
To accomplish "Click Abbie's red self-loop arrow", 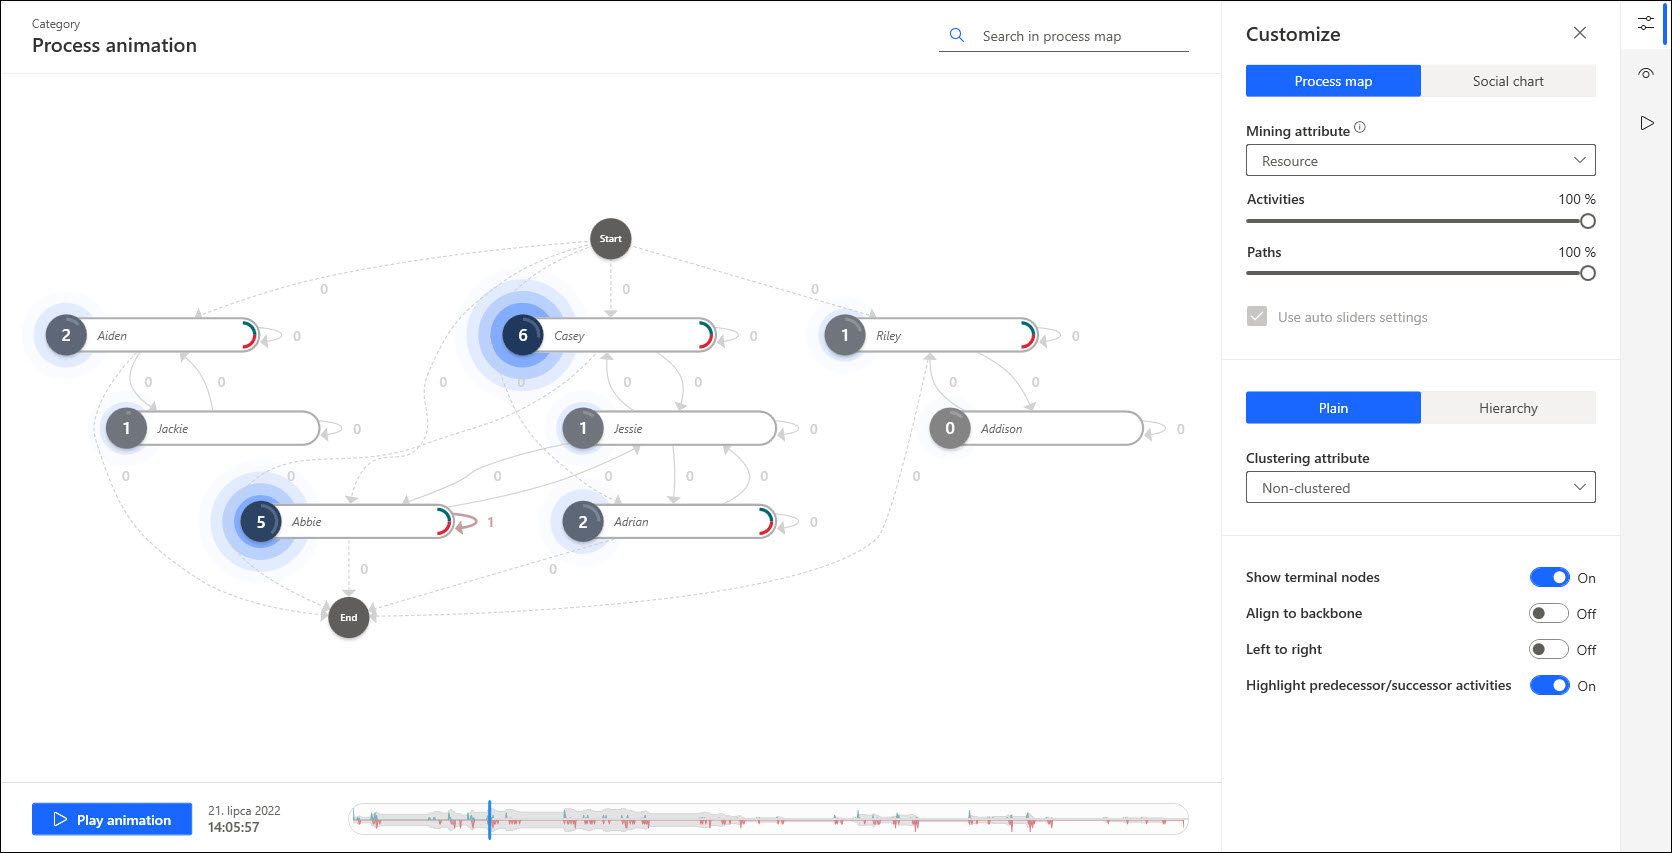I will coord(467,522).
